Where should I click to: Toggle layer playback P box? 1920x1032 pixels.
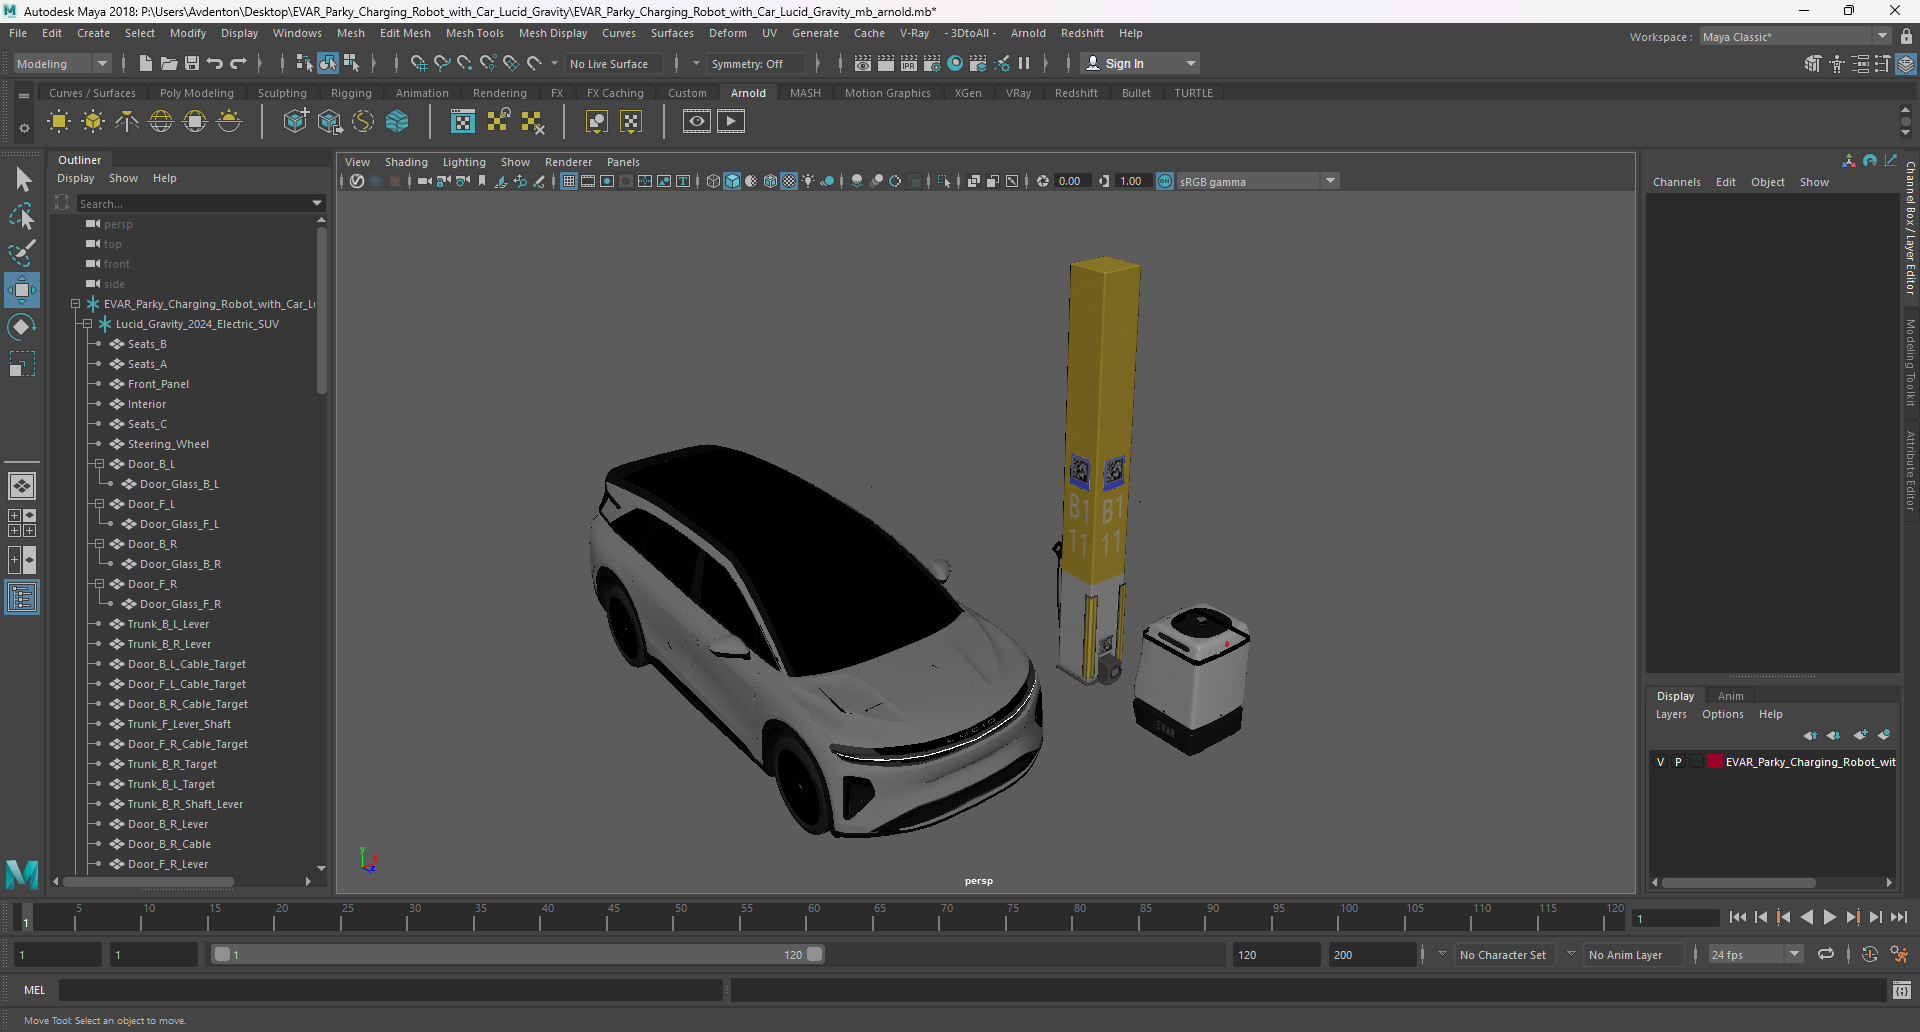tap(1679, 762)
